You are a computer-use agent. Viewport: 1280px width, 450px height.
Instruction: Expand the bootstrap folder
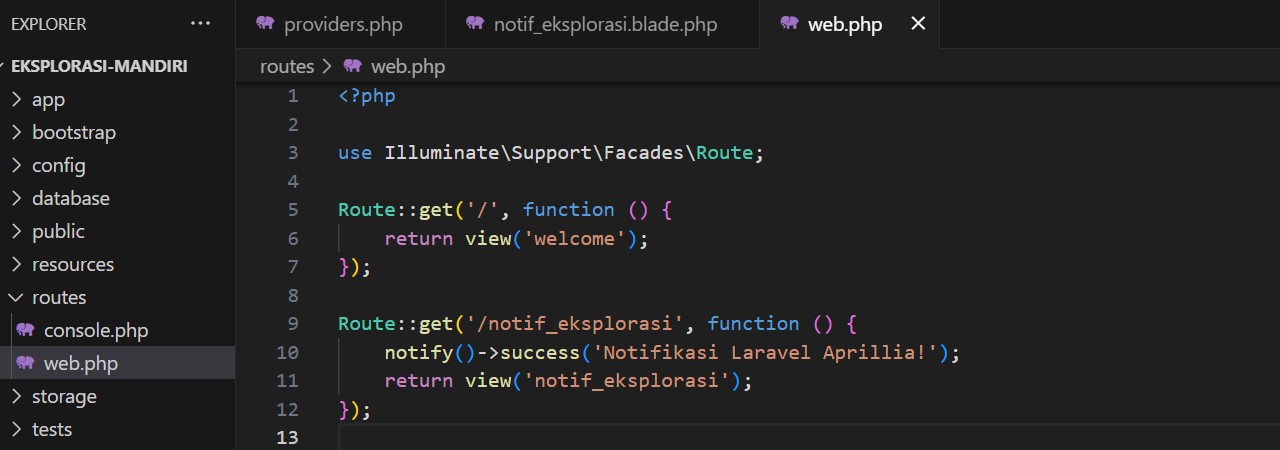coord(73,132)
